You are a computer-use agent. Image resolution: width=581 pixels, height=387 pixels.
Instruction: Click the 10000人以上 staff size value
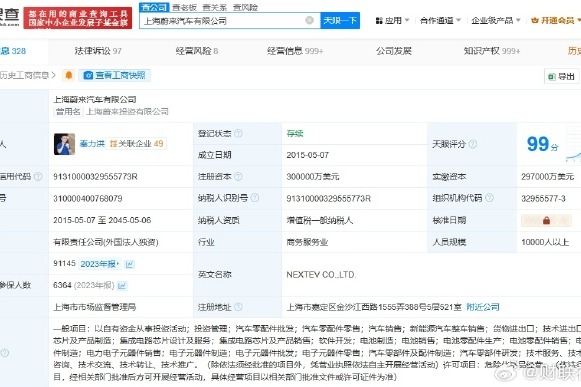pos(545,242)
